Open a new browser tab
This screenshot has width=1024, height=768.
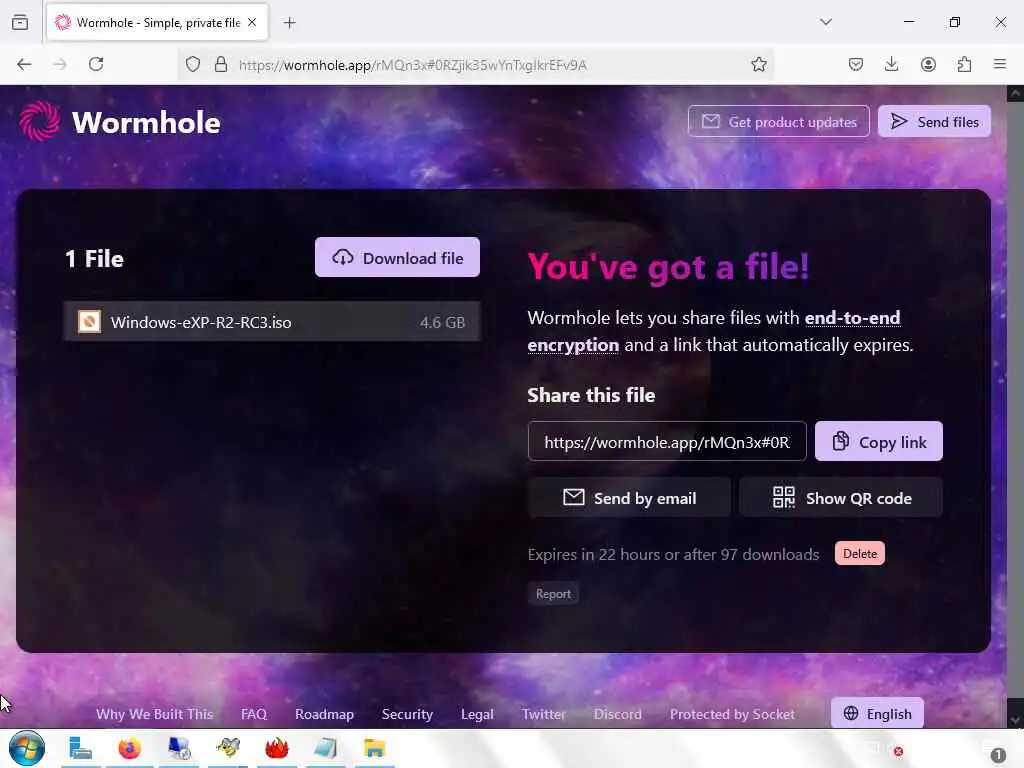[x=289, y=23]
